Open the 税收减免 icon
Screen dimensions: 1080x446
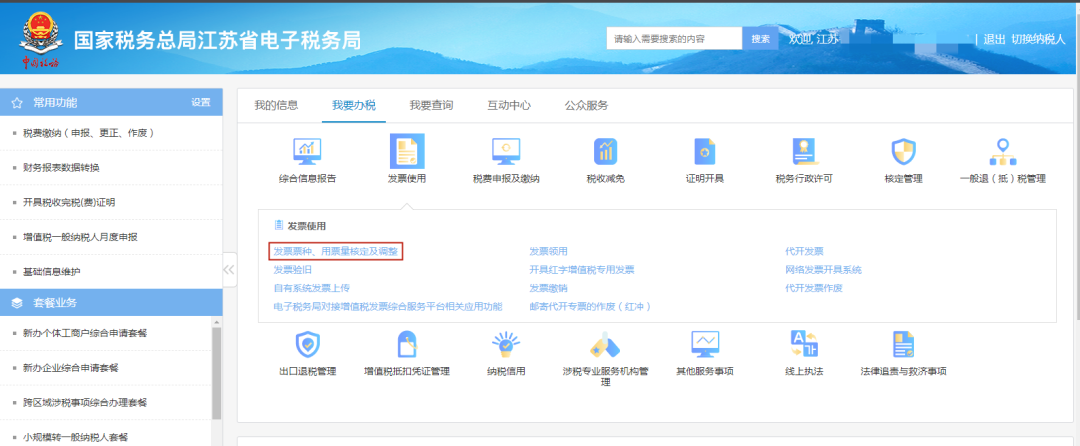pyautogui.click(x=605, y=151)
